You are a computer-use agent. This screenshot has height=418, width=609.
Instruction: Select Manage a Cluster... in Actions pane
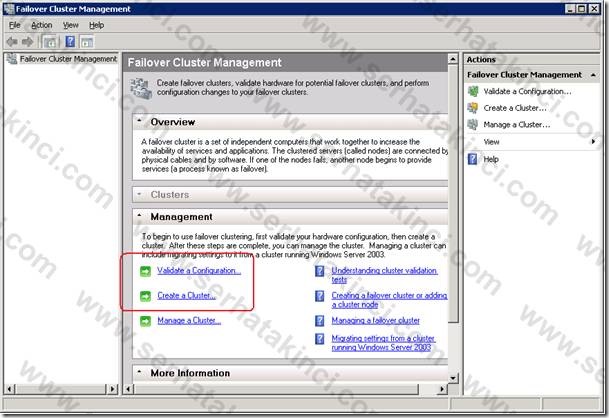[517, 125]
